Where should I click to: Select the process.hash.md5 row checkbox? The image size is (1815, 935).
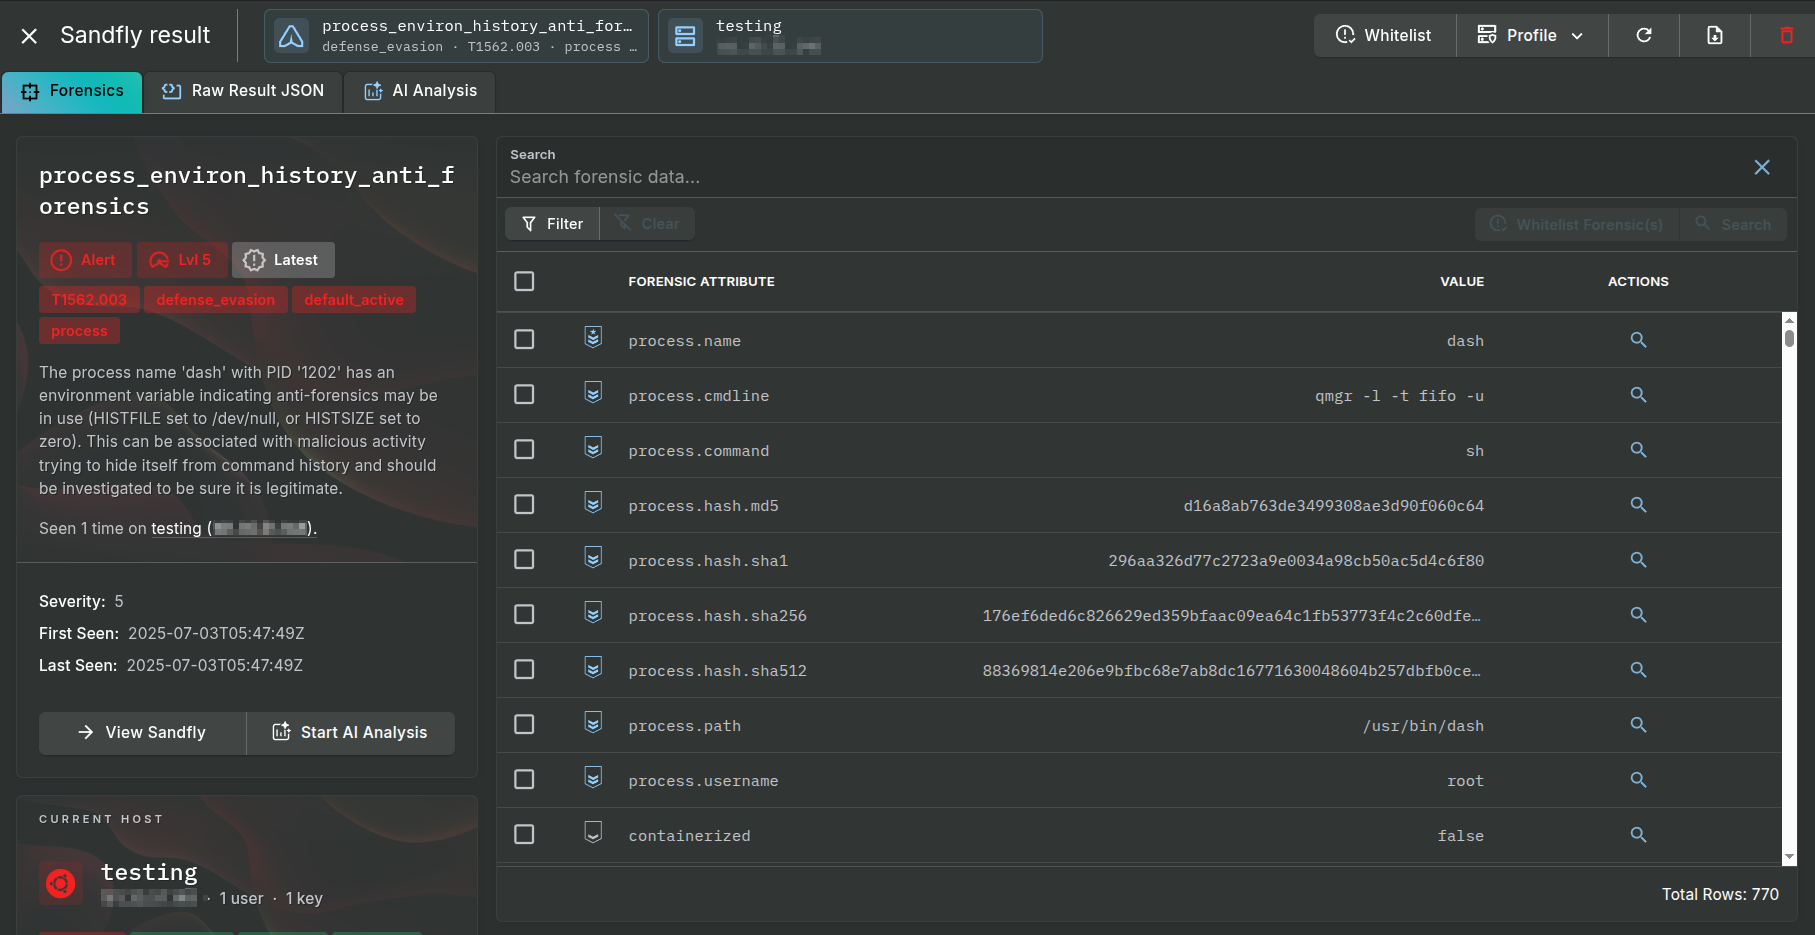click(524, 505)
